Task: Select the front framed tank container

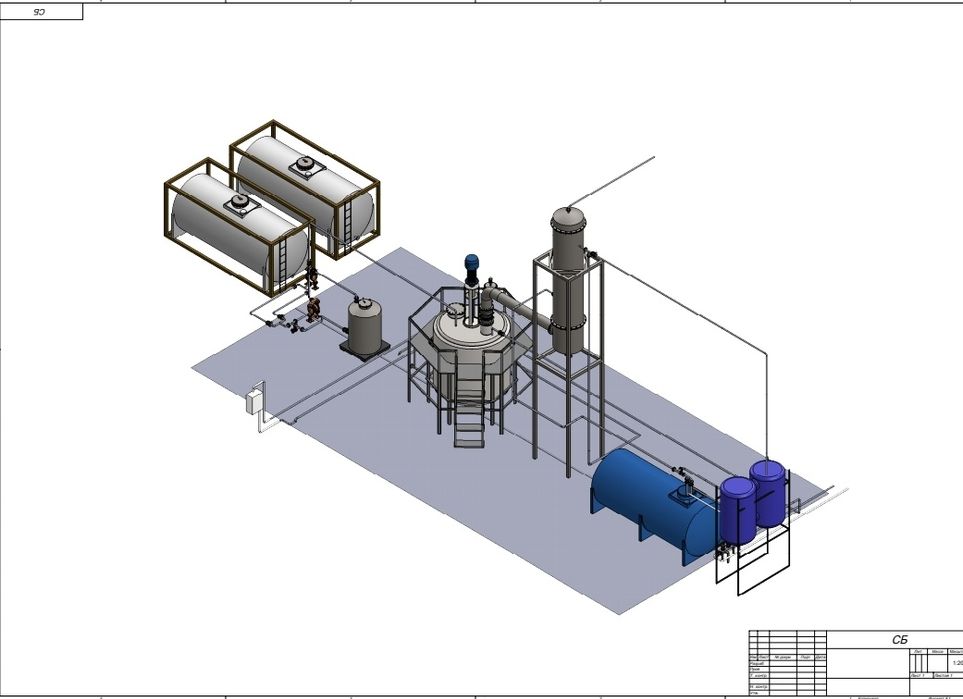Action: click(x=240, y=228)
